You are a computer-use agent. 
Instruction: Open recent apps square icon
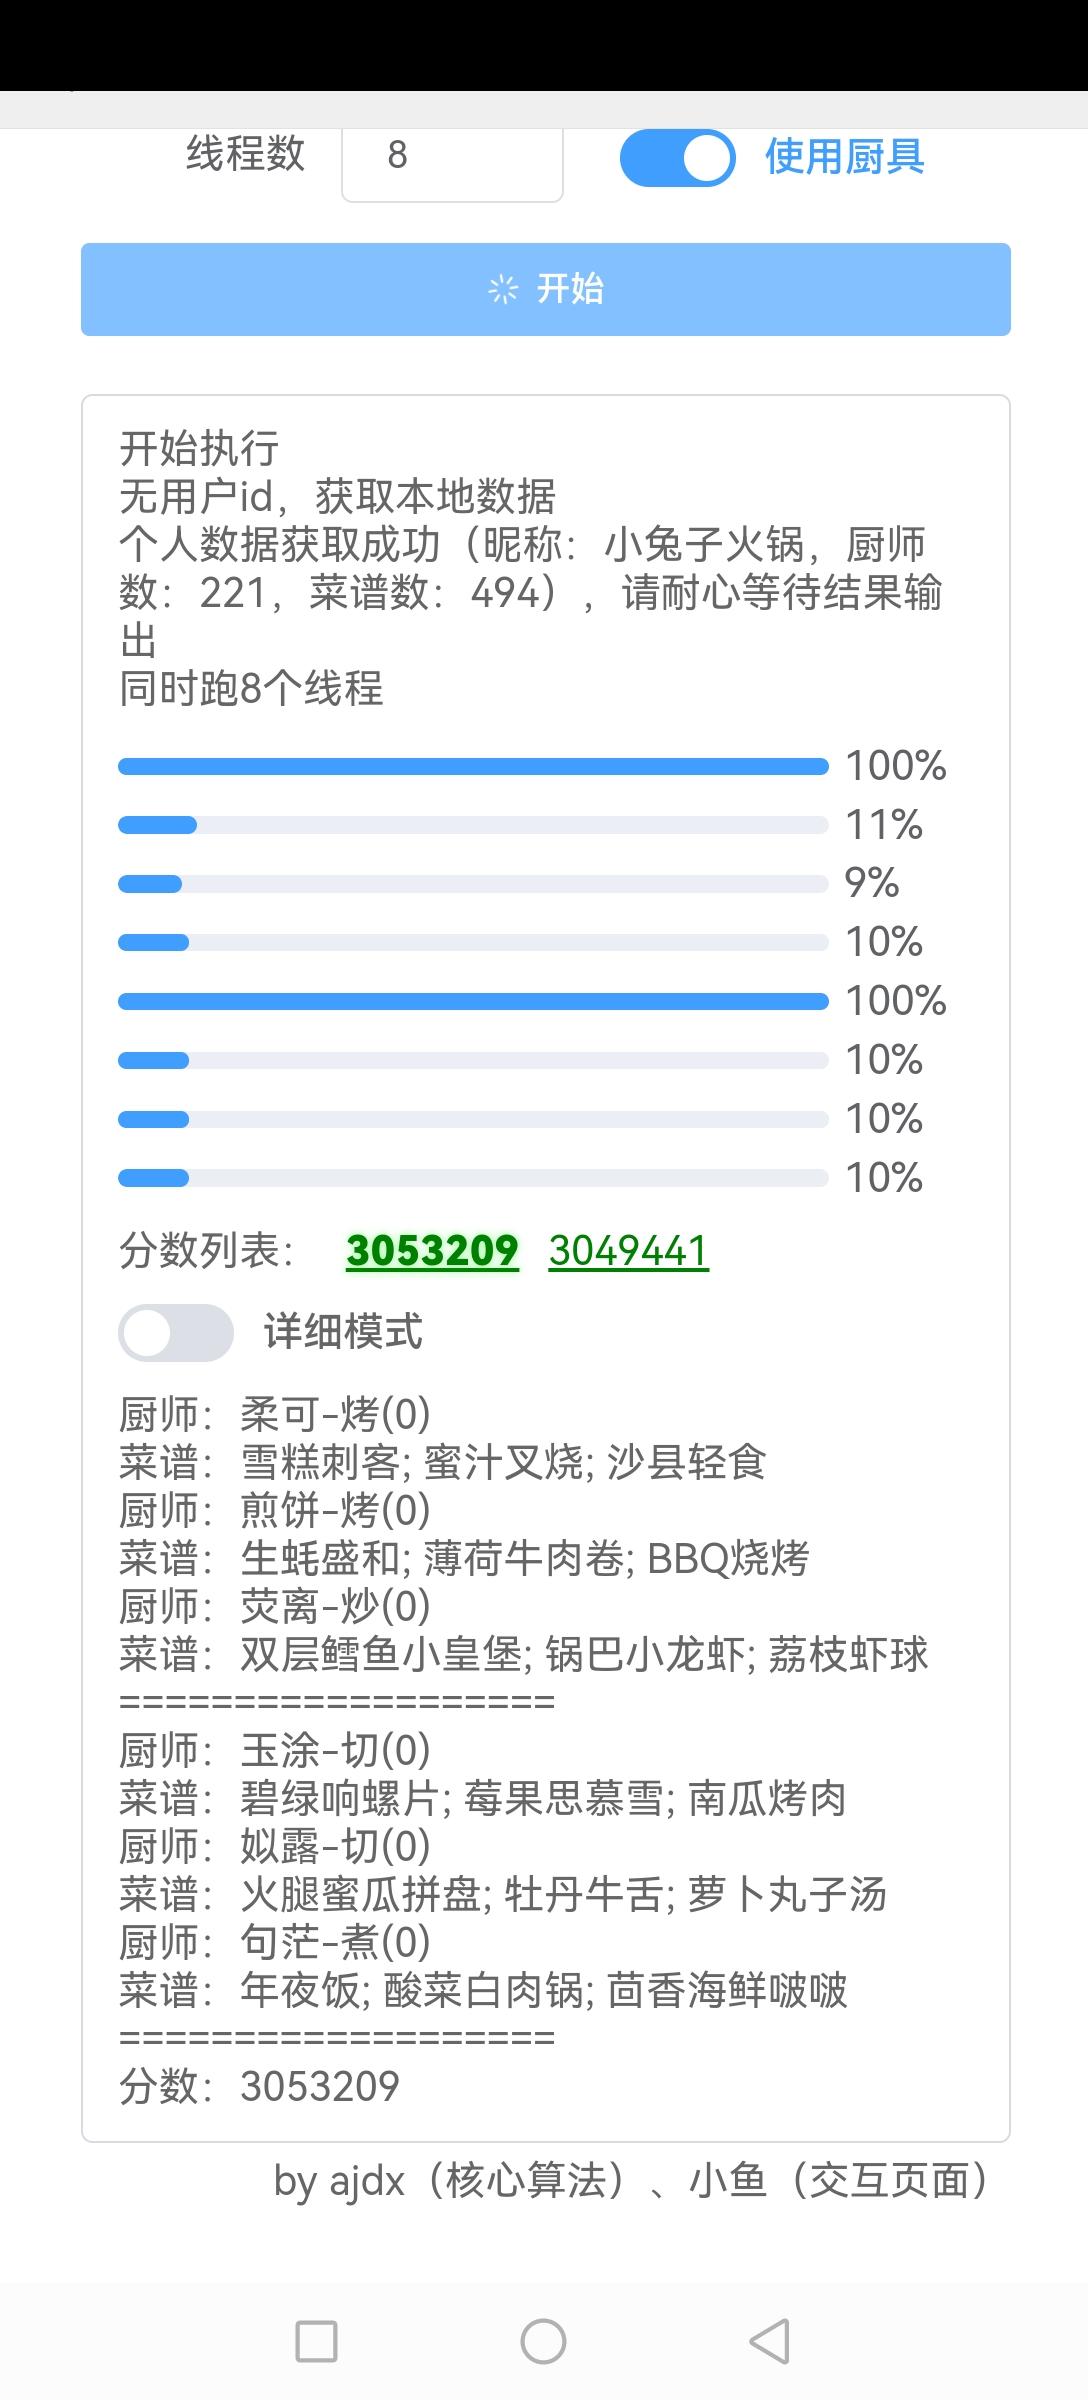[316, 2341]
